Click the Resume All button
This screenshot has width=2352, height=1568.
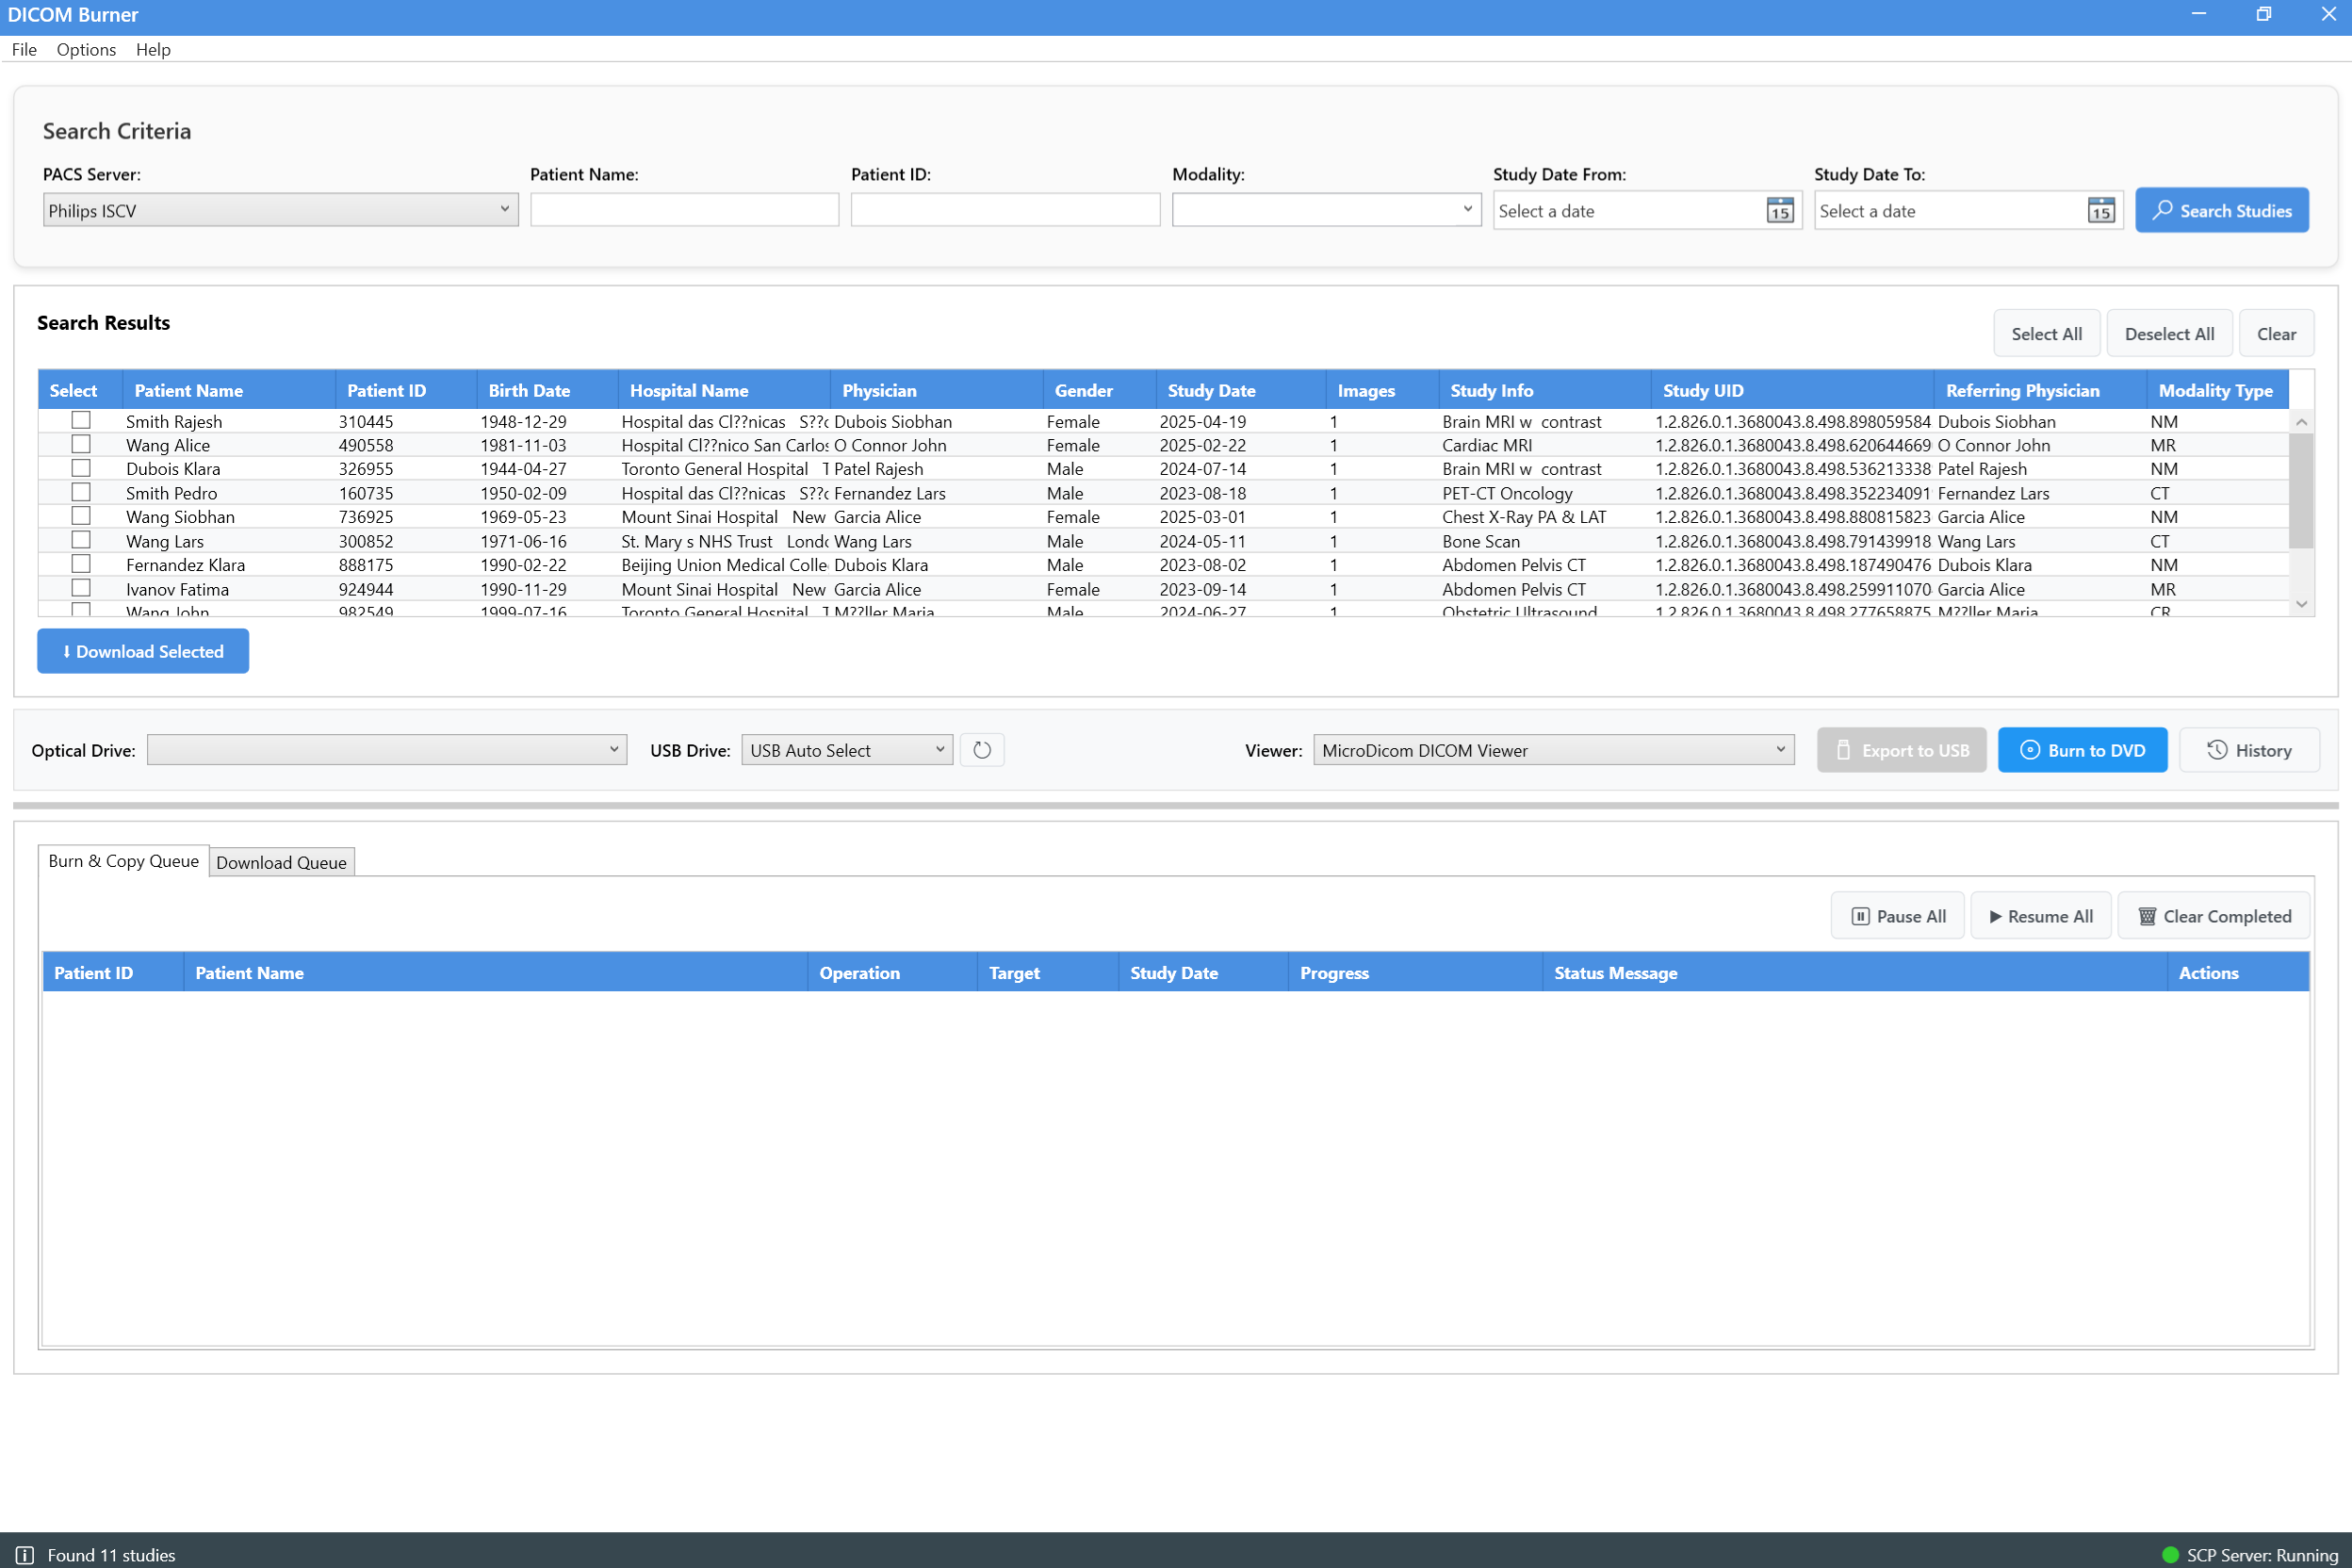coord(2040,916)
